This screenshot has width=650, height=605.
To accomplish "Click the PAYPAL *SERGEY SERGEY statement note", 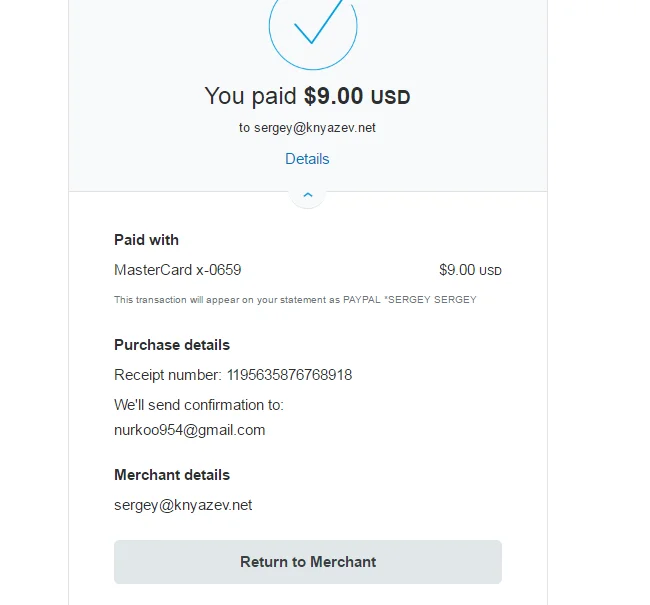I will click(x=295, y=300).
